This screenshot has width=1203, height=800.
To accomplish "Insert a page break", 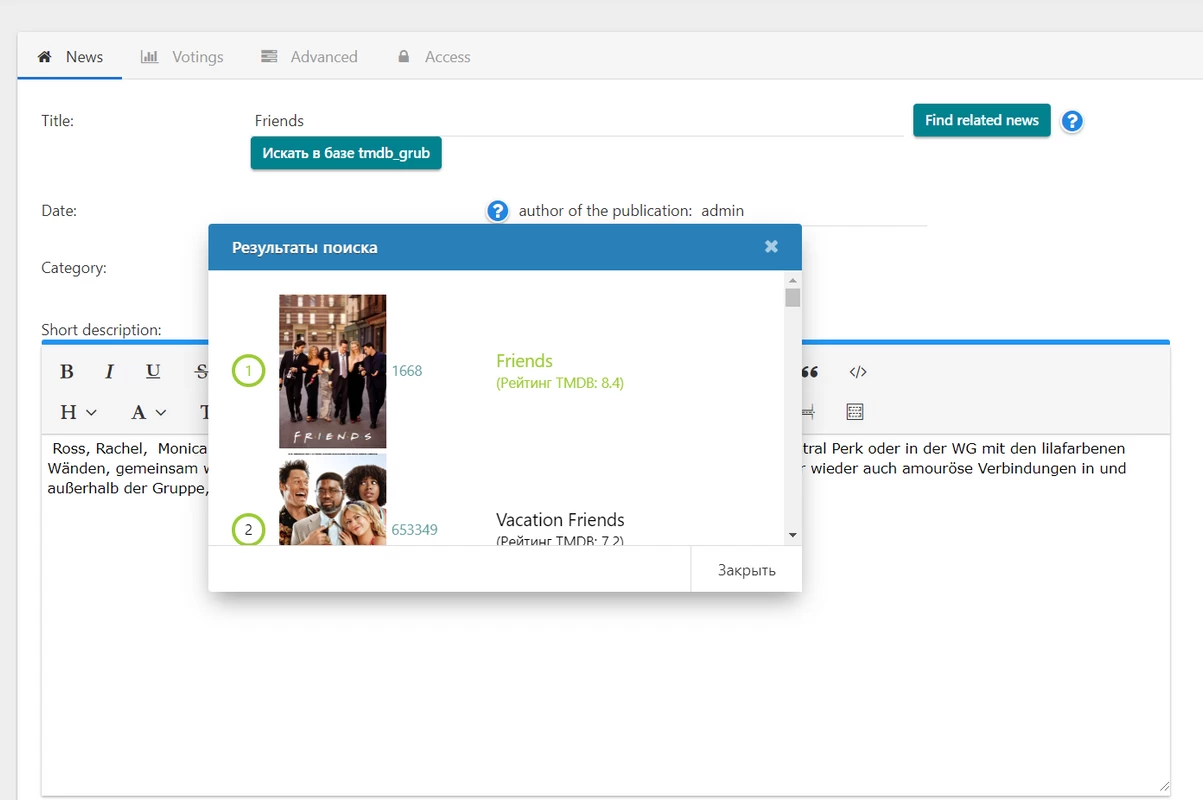I will coord(808,412).
